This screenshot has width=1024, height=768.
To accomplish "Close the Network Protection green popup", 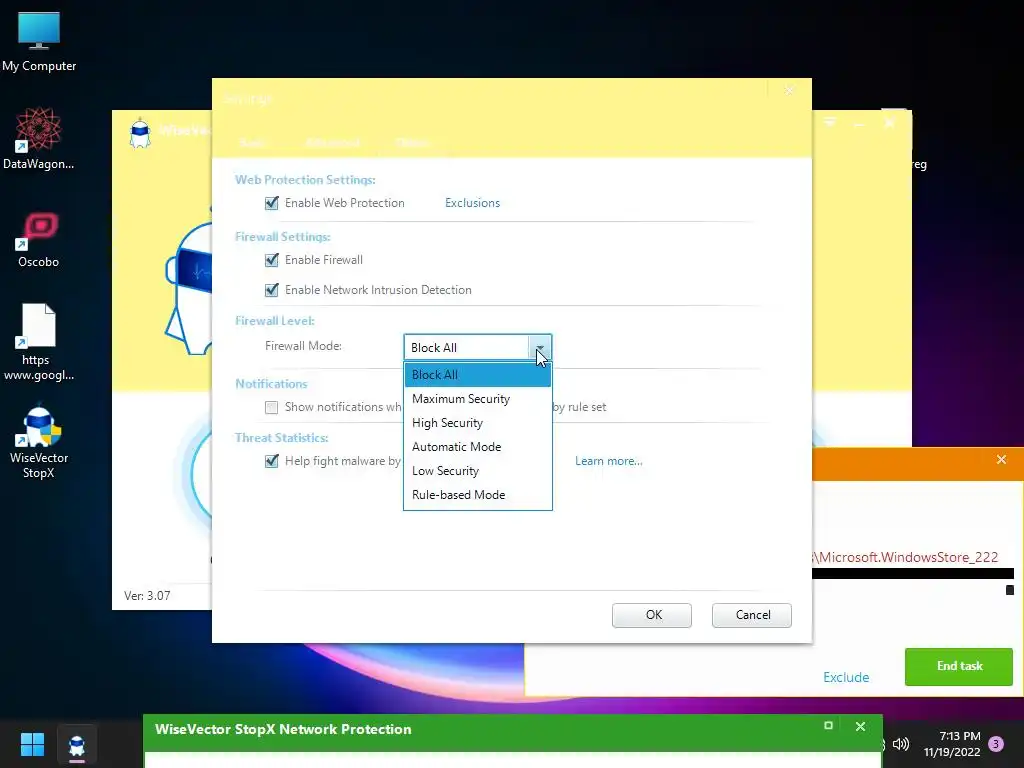I will 860,726.
